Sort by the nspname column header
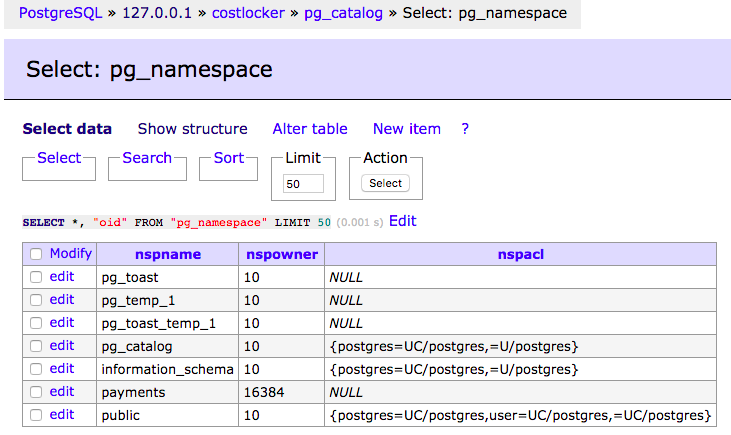Viewport: 731px width, 435px height. tap(168, 254)
